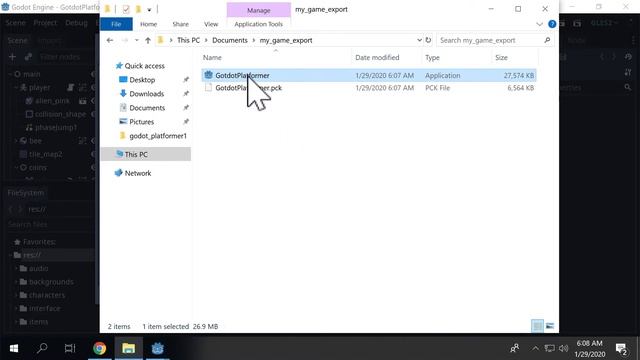Open the notification center
Screen dimensions: 640x360
pyautogui.click(x=621, y=349)
